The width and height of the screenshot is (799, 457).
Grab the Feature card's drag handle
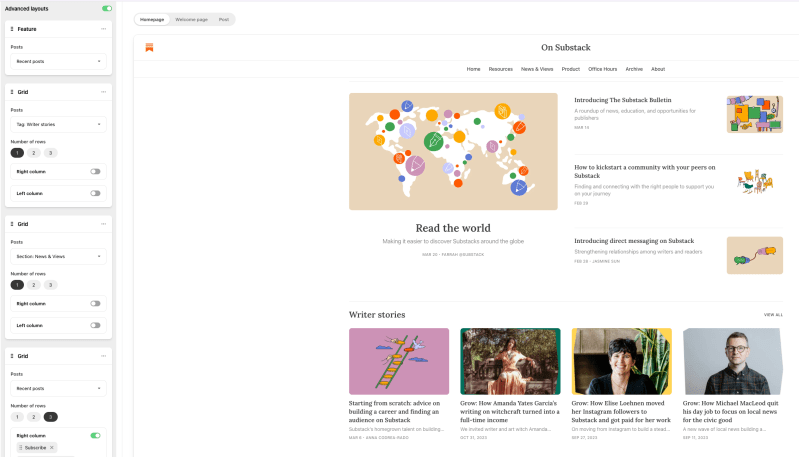click(12, 29)
